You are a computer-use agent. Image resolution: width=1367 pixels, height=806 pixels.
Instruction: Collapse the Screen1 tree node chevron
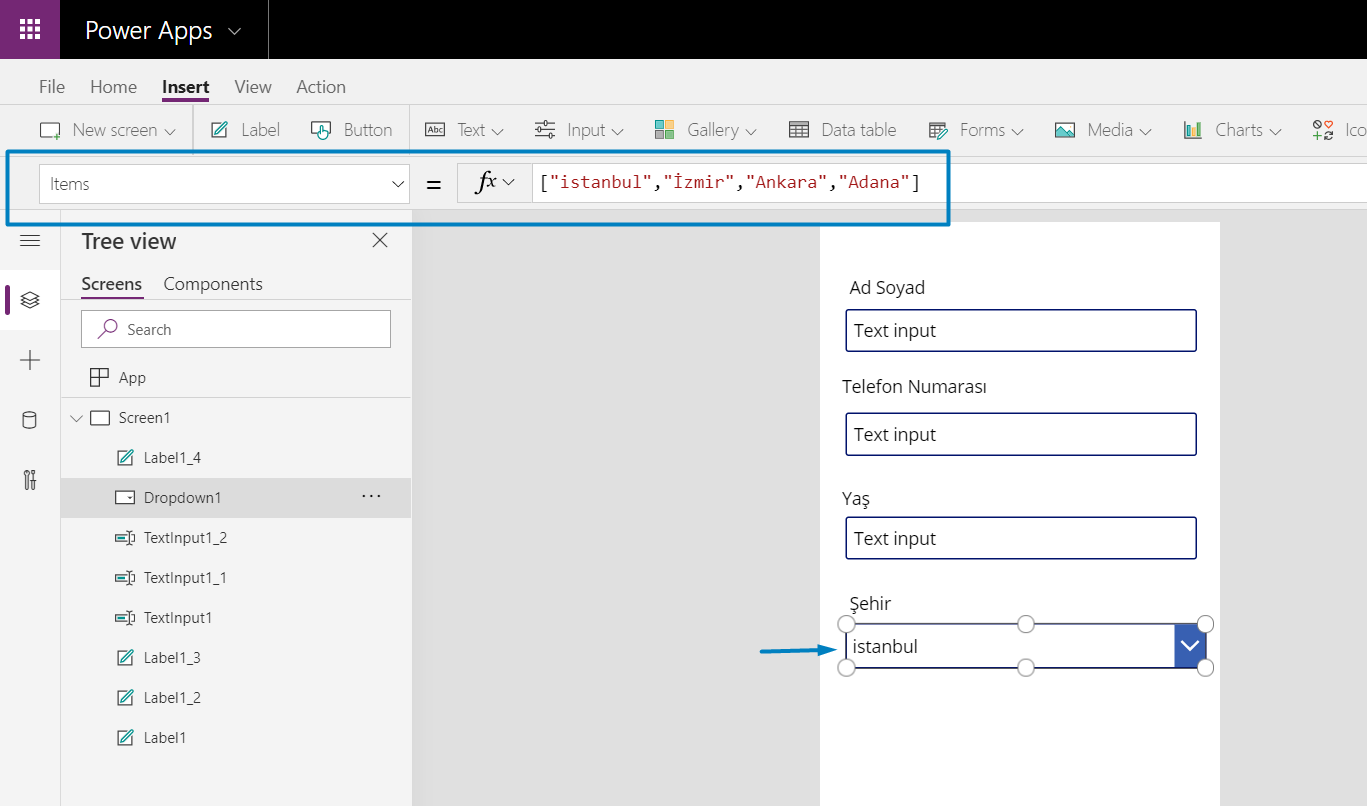click(76, 418)
